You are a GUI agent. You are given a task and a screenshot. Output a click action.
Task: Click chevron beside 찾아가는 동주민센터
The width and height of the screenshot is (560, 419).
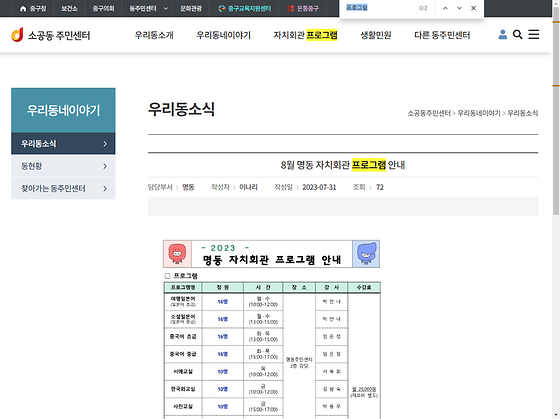tap(105, 188)
